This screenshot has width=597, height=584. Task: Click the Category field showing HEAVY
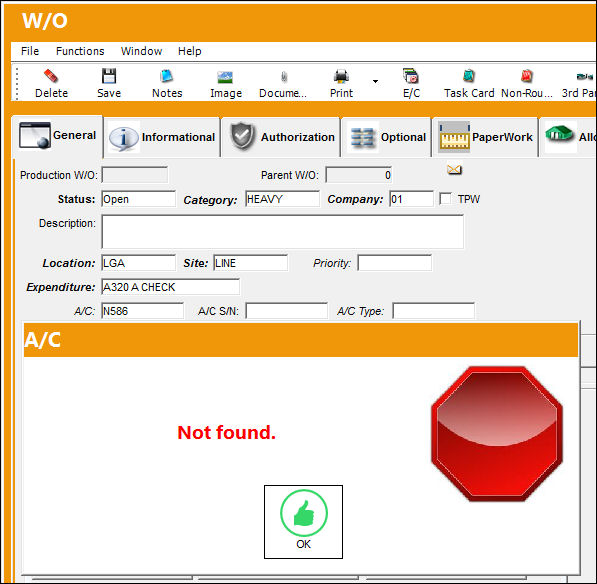pos(282,199)
